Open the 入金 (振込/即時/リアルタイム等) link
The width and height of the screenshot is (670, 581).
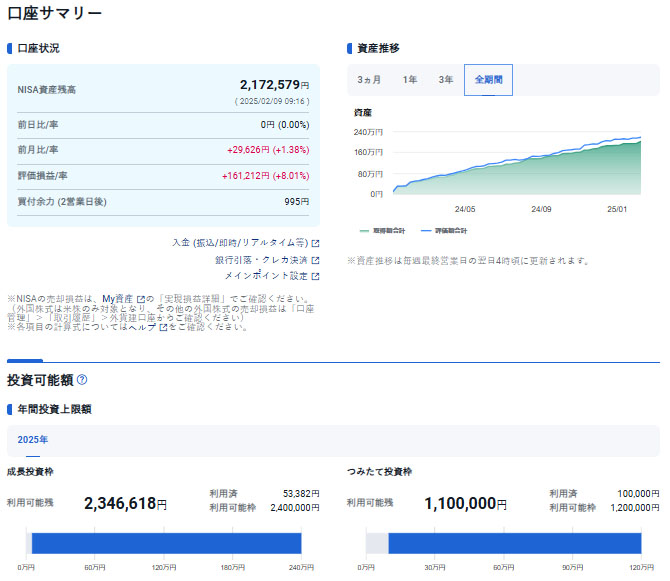click(x=239, y=243)
